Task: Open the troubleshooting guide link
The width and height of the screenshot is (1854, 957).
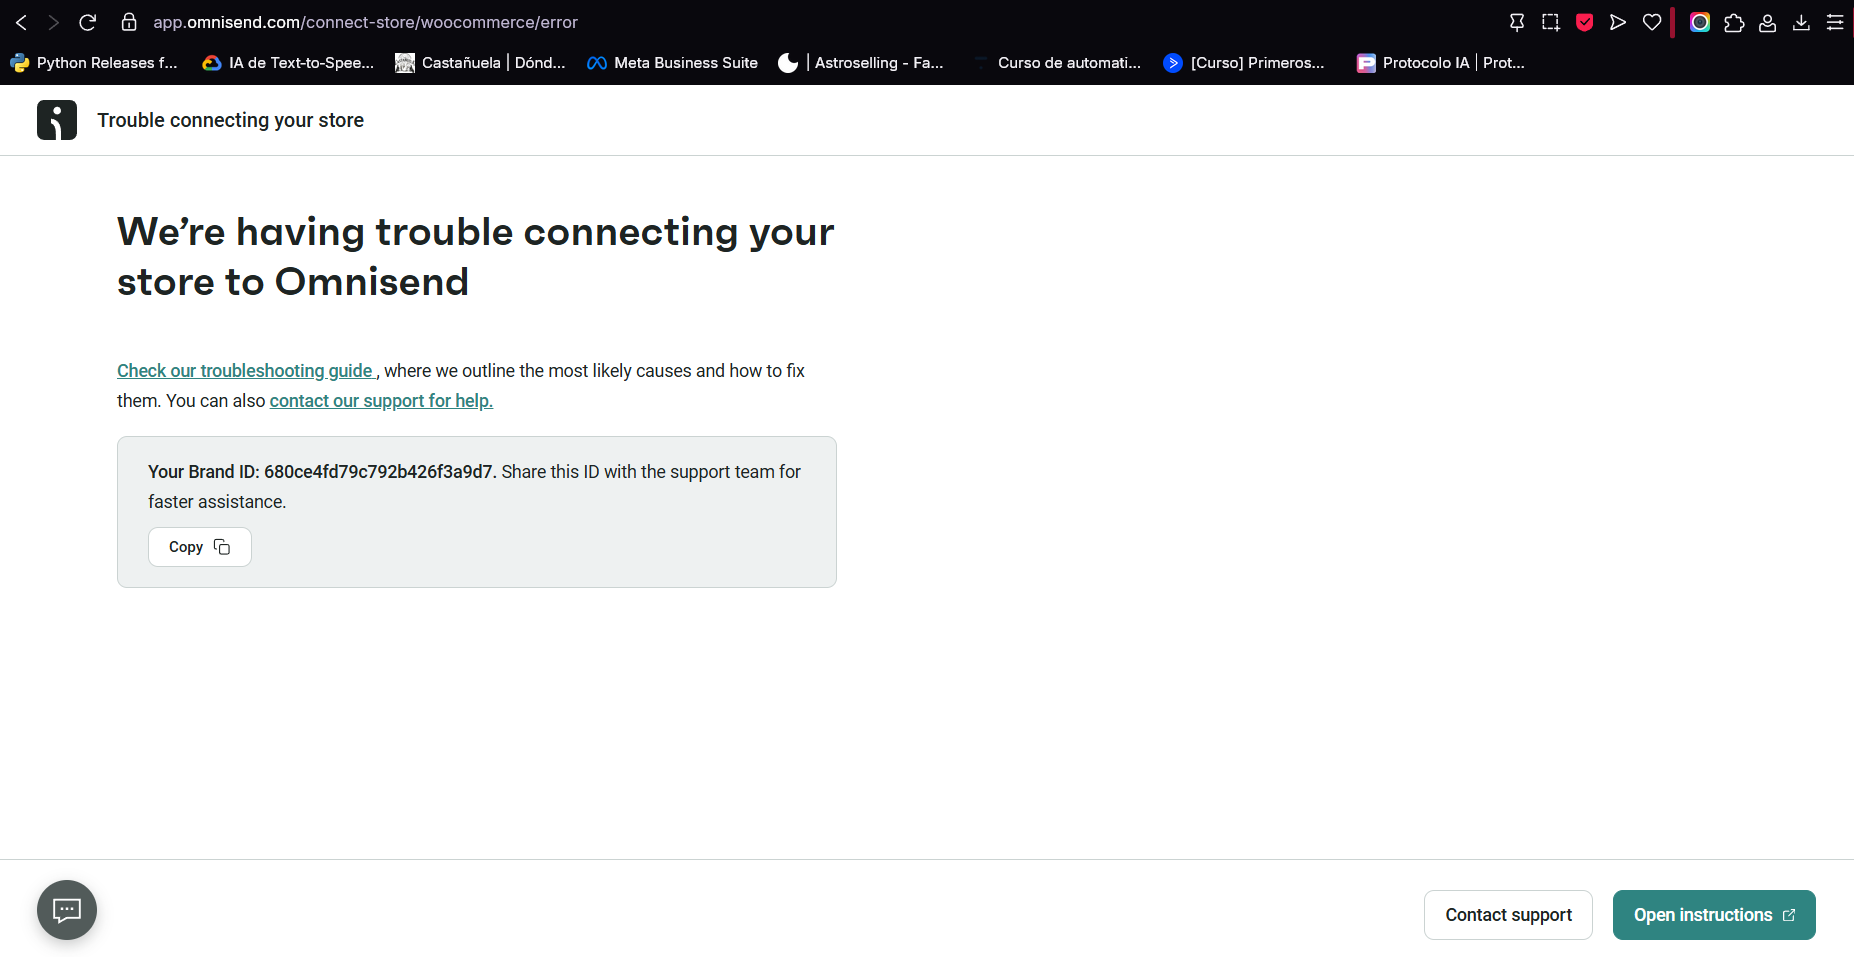Action: [245, 371]
